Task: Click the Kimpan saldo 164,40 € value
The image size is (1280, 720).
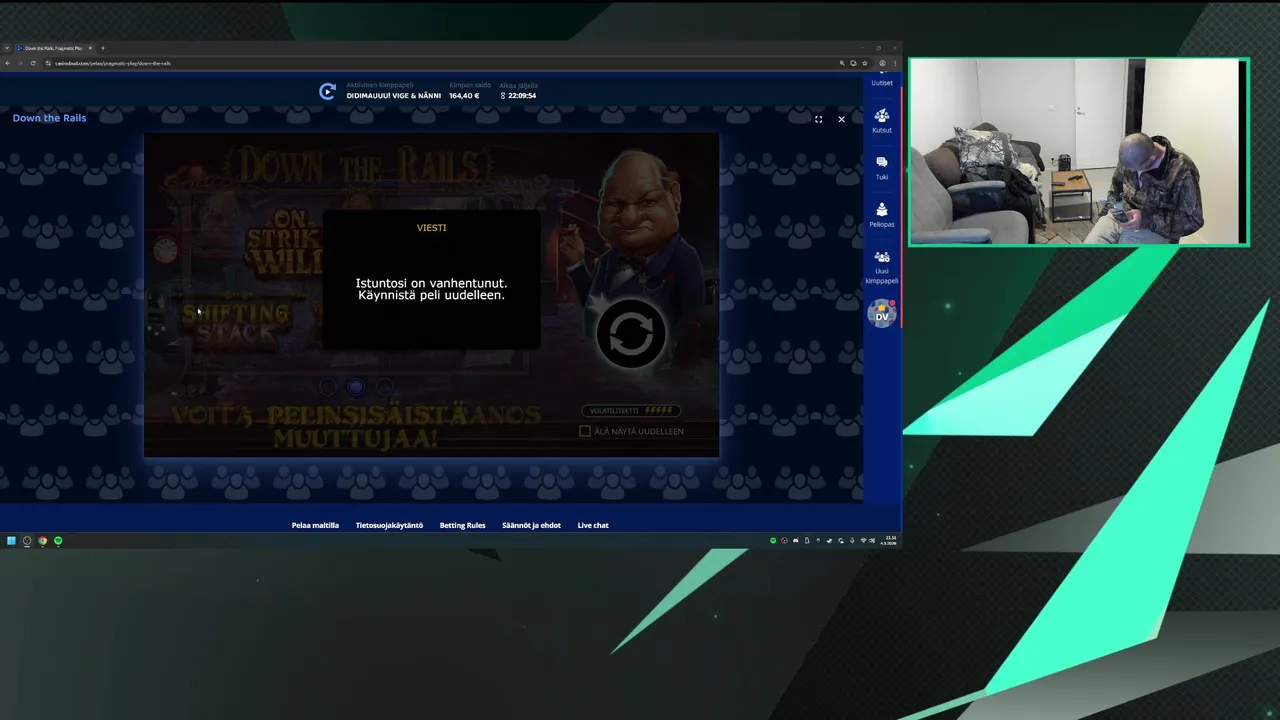Action: point(464,96)
